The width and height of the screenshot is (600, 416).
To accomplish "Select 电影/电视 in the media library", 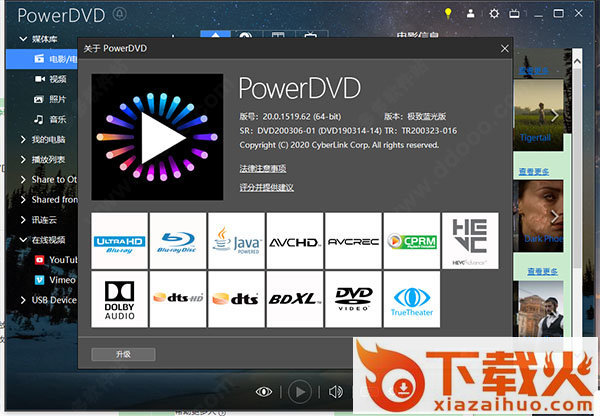I will click(x=42, y=59).
